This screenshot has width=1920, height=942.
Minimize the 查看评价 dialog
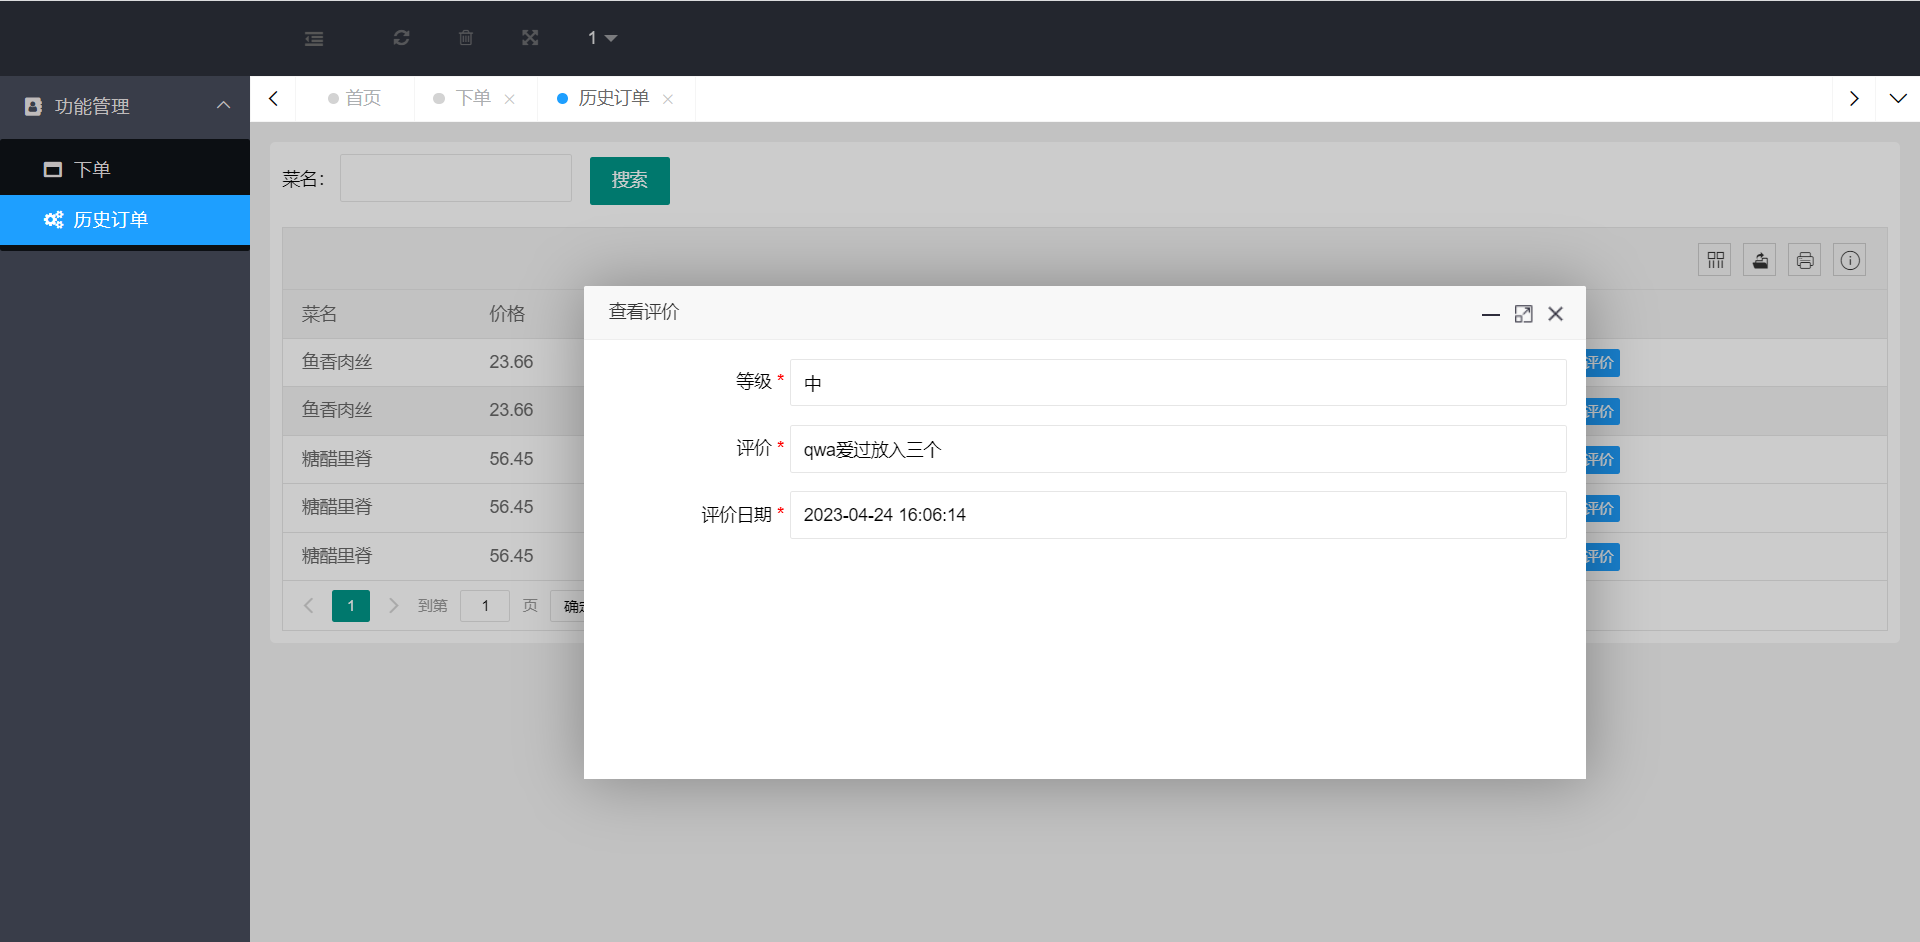click(x=1491, y=314)
